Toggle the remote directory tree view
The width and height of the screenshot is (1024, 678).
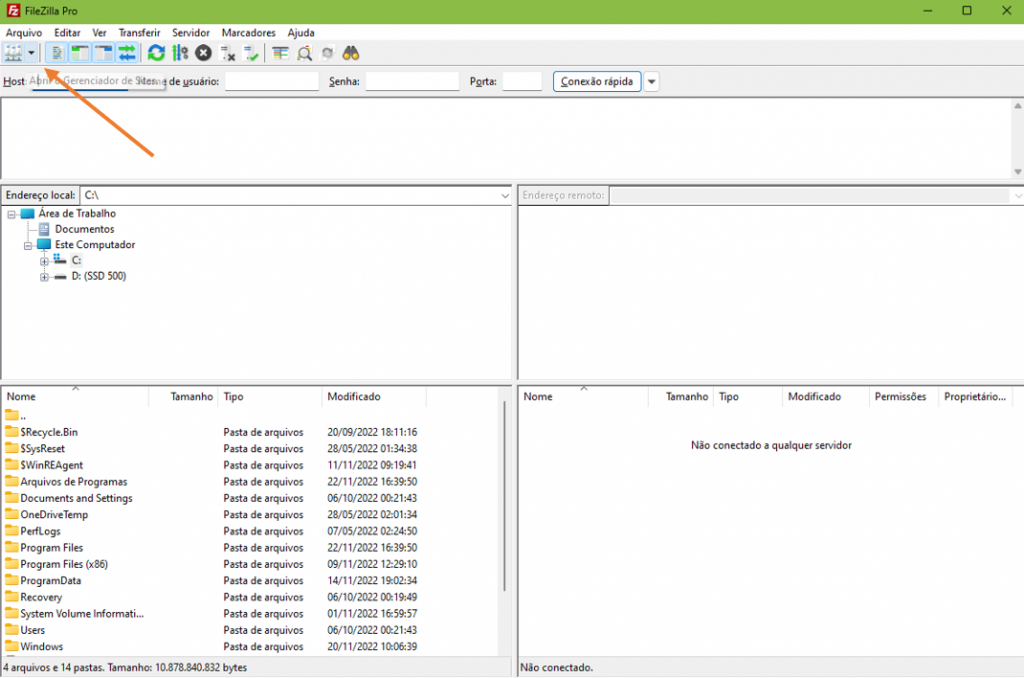click(103, 53)
